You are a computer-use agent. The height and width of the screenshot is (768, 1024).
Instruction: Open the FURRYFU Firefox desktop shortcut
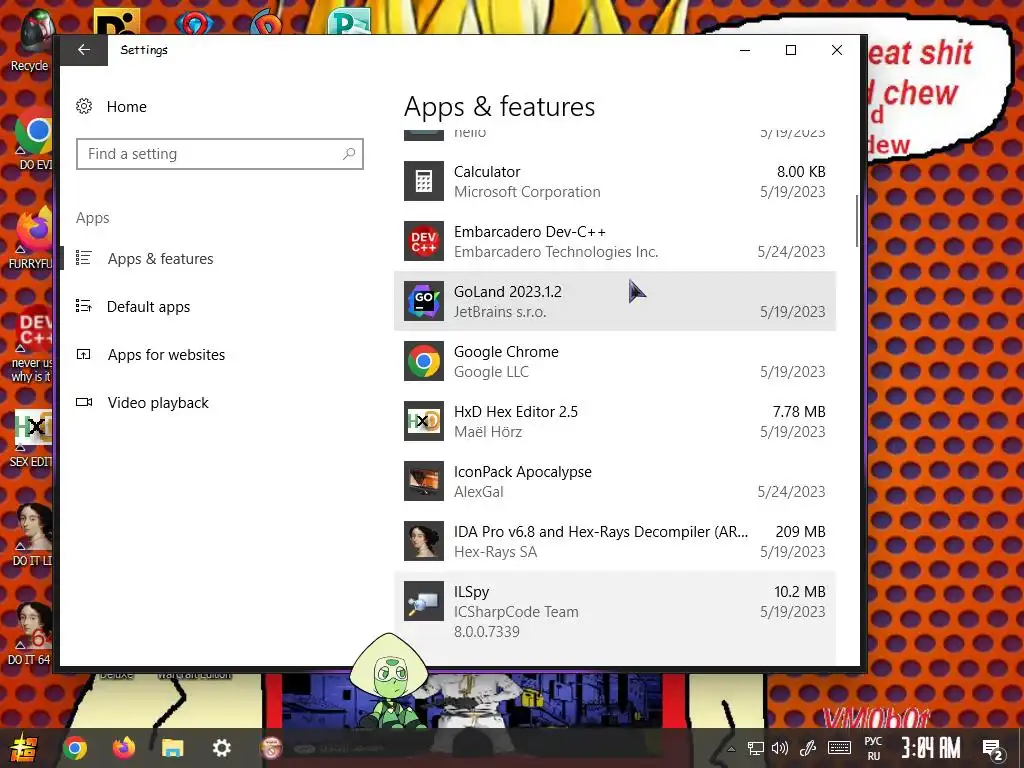pos(31,238)
